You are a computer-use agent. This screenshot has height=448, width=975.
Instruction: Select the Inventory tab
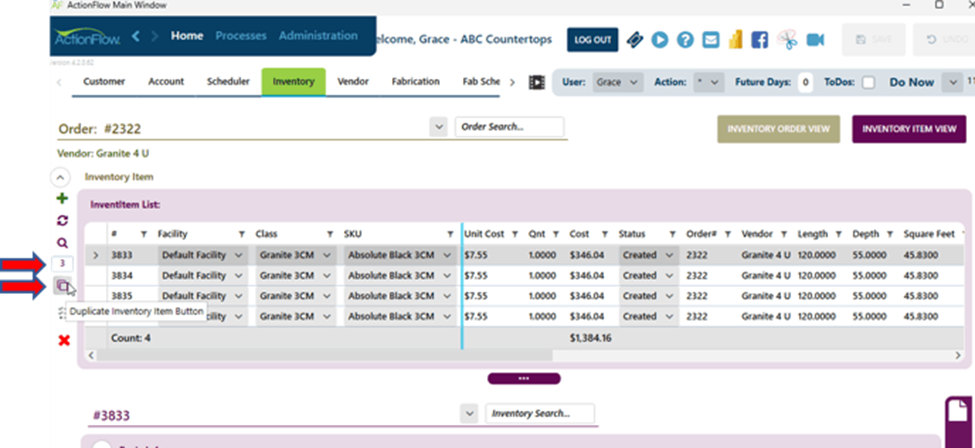293,82
